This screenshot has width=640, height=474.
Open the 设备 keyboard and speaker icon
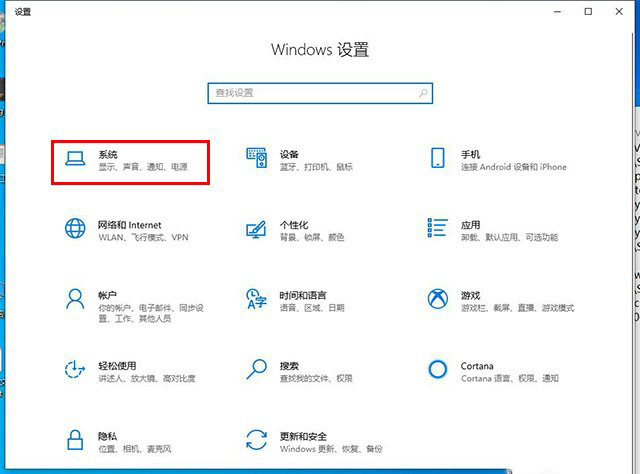257,158
